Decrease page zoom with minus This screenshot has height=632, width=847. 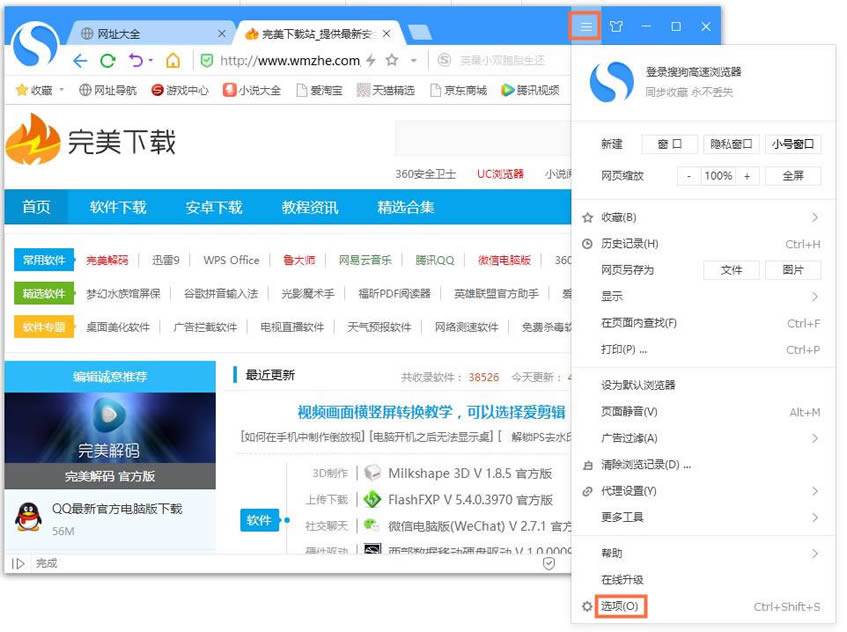click(x=689, y=176)
